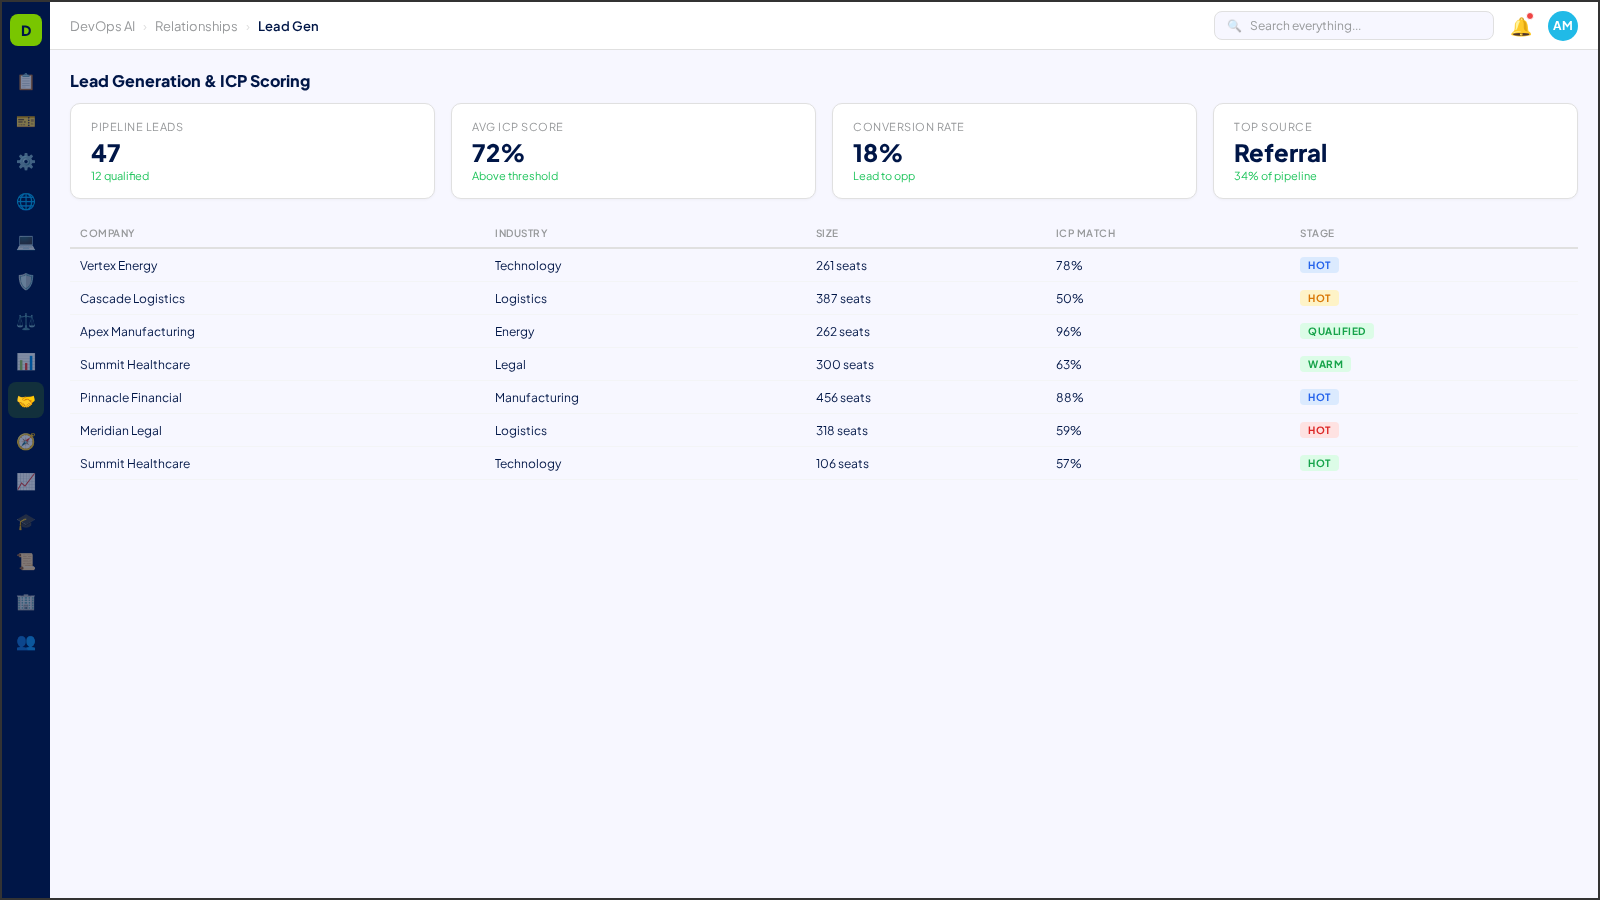Click the laptop icon in the sidebar
1600x900 pixels.
(x=25, y=241)
